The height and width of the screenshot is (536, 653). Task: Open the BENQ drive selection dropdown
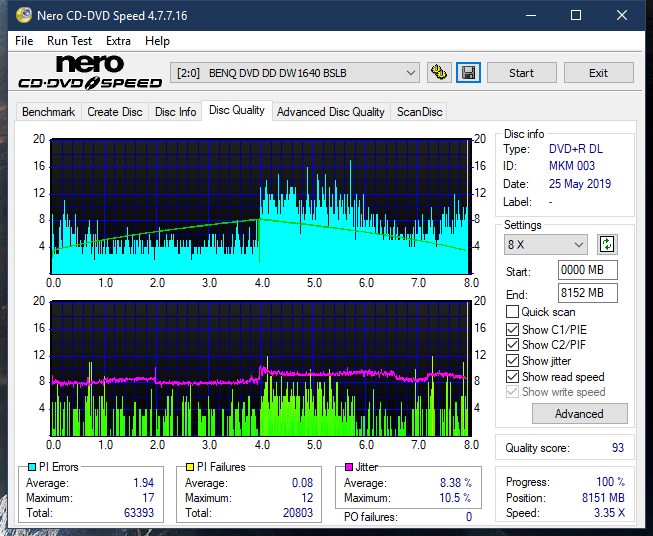[294, 73]
